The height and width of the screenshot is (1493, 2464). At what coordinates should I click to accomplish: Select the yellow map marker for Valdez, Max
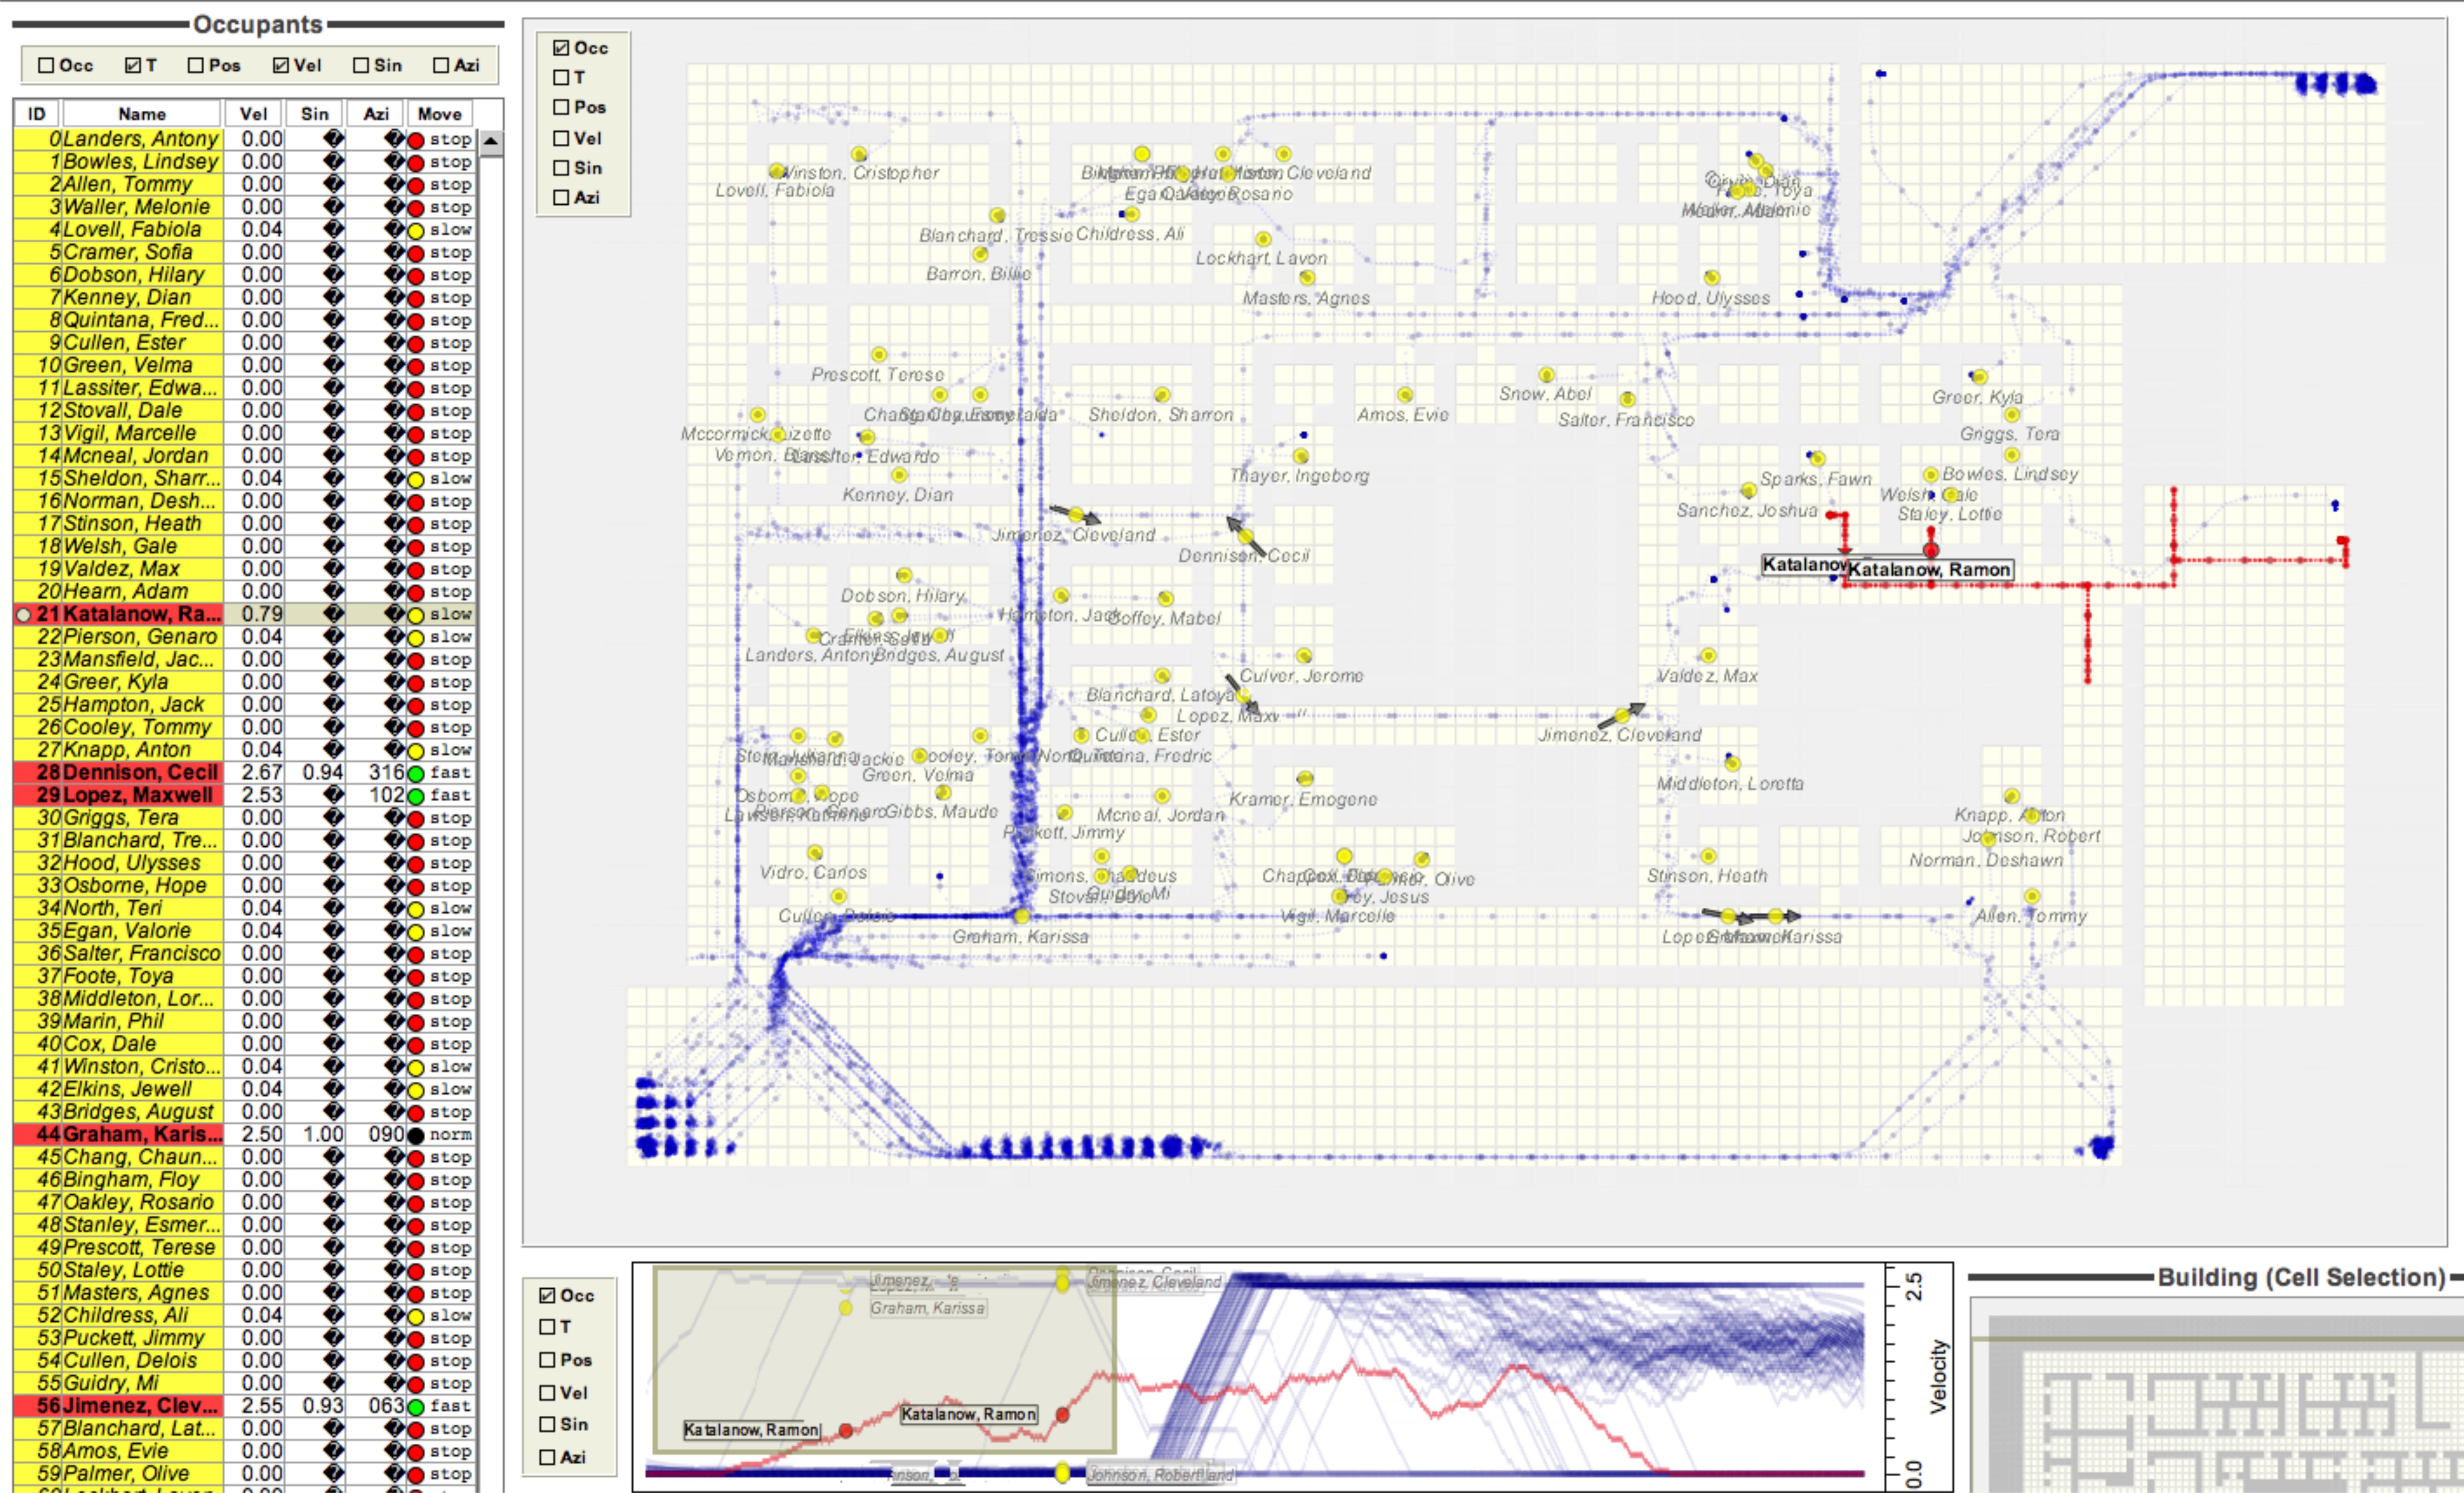[x=1708, y=655]
